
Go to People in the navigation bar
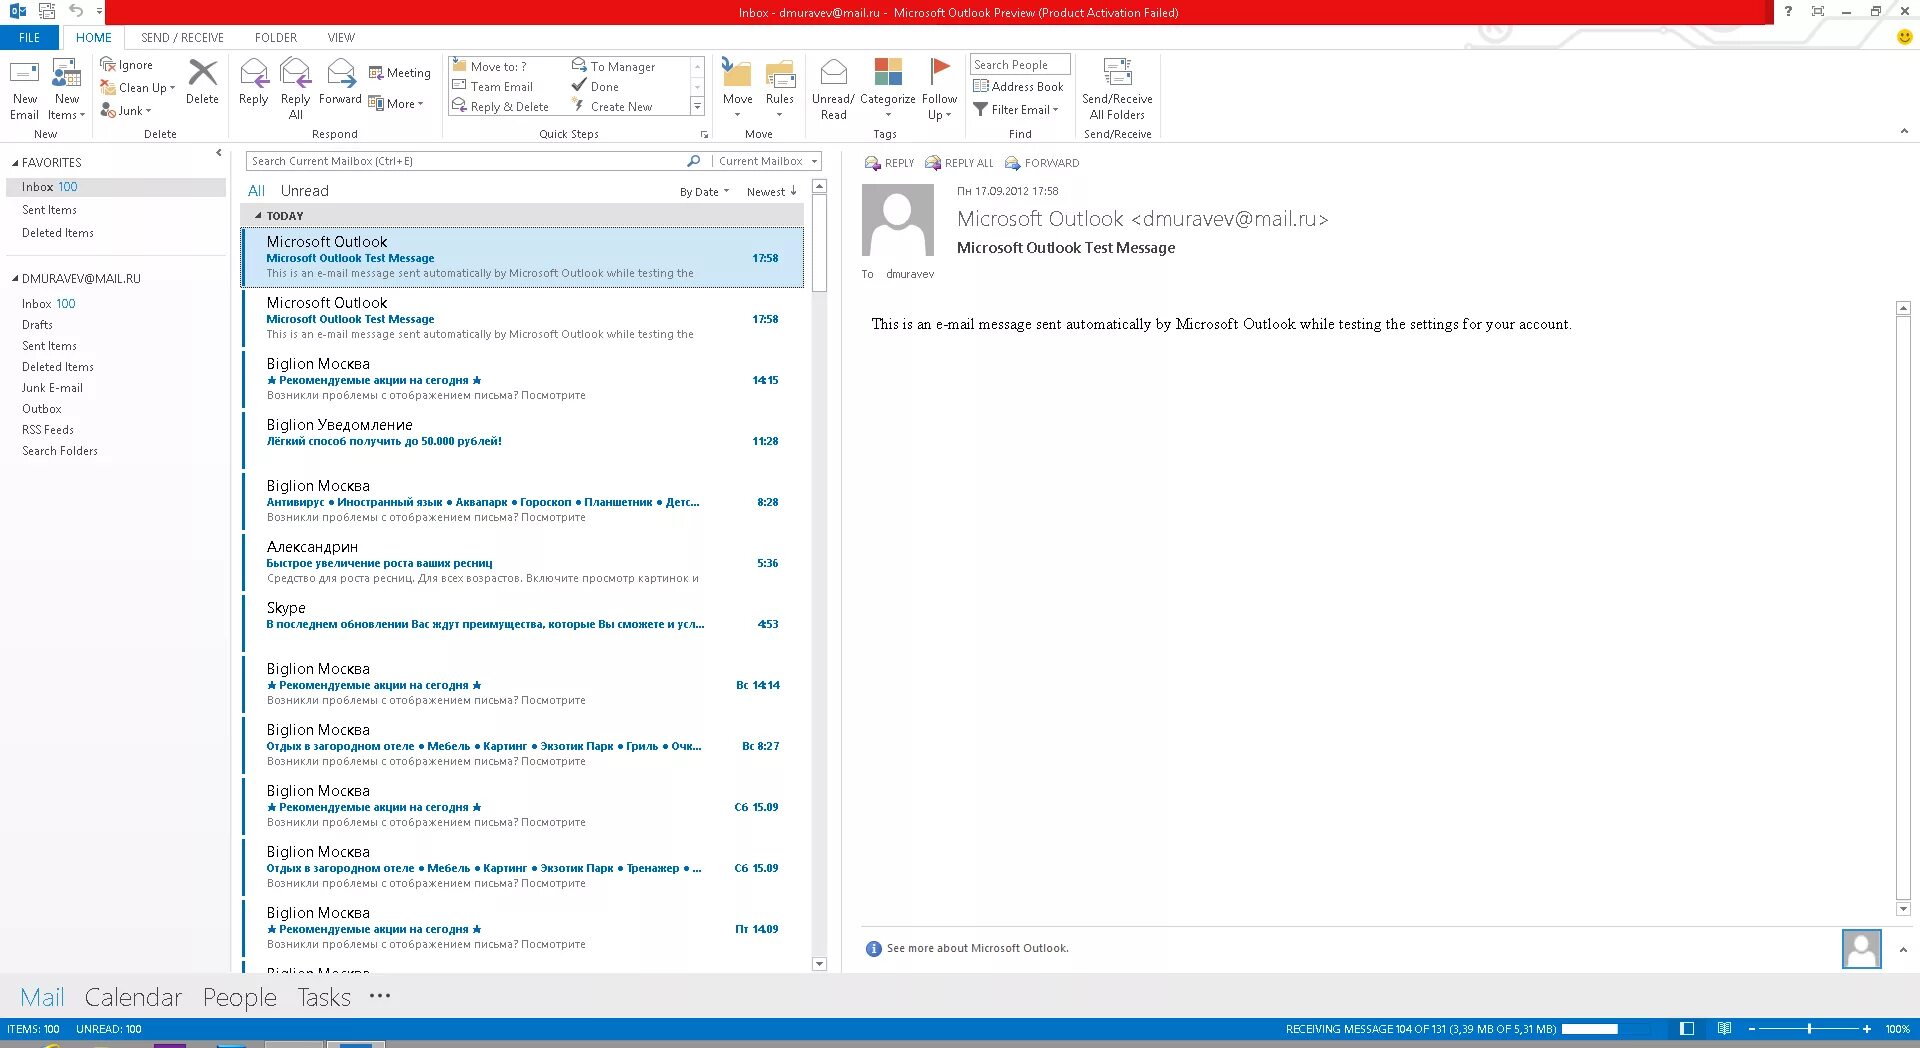[x=239, y=997]
